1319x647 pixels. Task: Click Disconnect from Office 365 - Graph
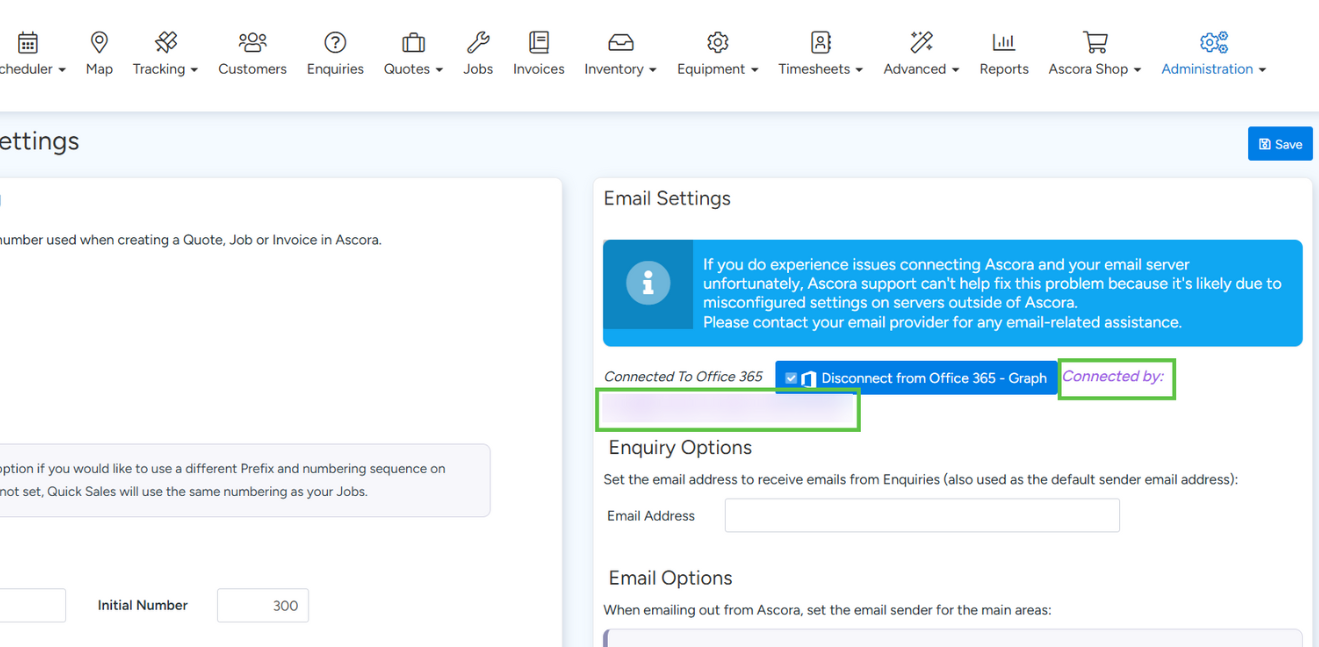pyautogui.click(x=933, y=378)
